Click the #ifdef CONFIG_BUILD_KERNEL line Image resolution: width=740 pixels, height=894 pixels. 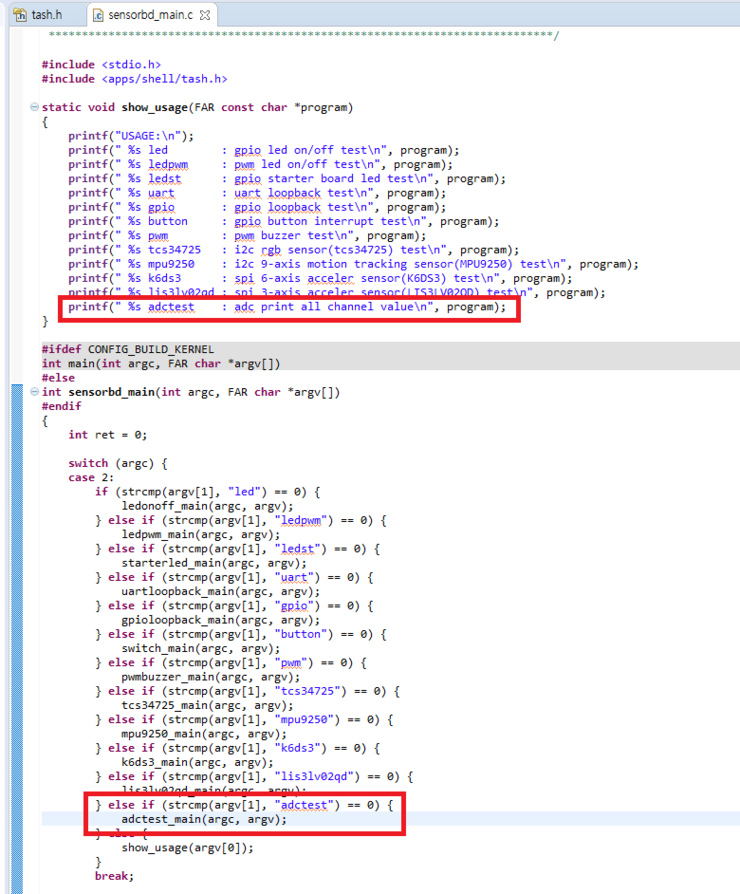click(x=128, y=349)
